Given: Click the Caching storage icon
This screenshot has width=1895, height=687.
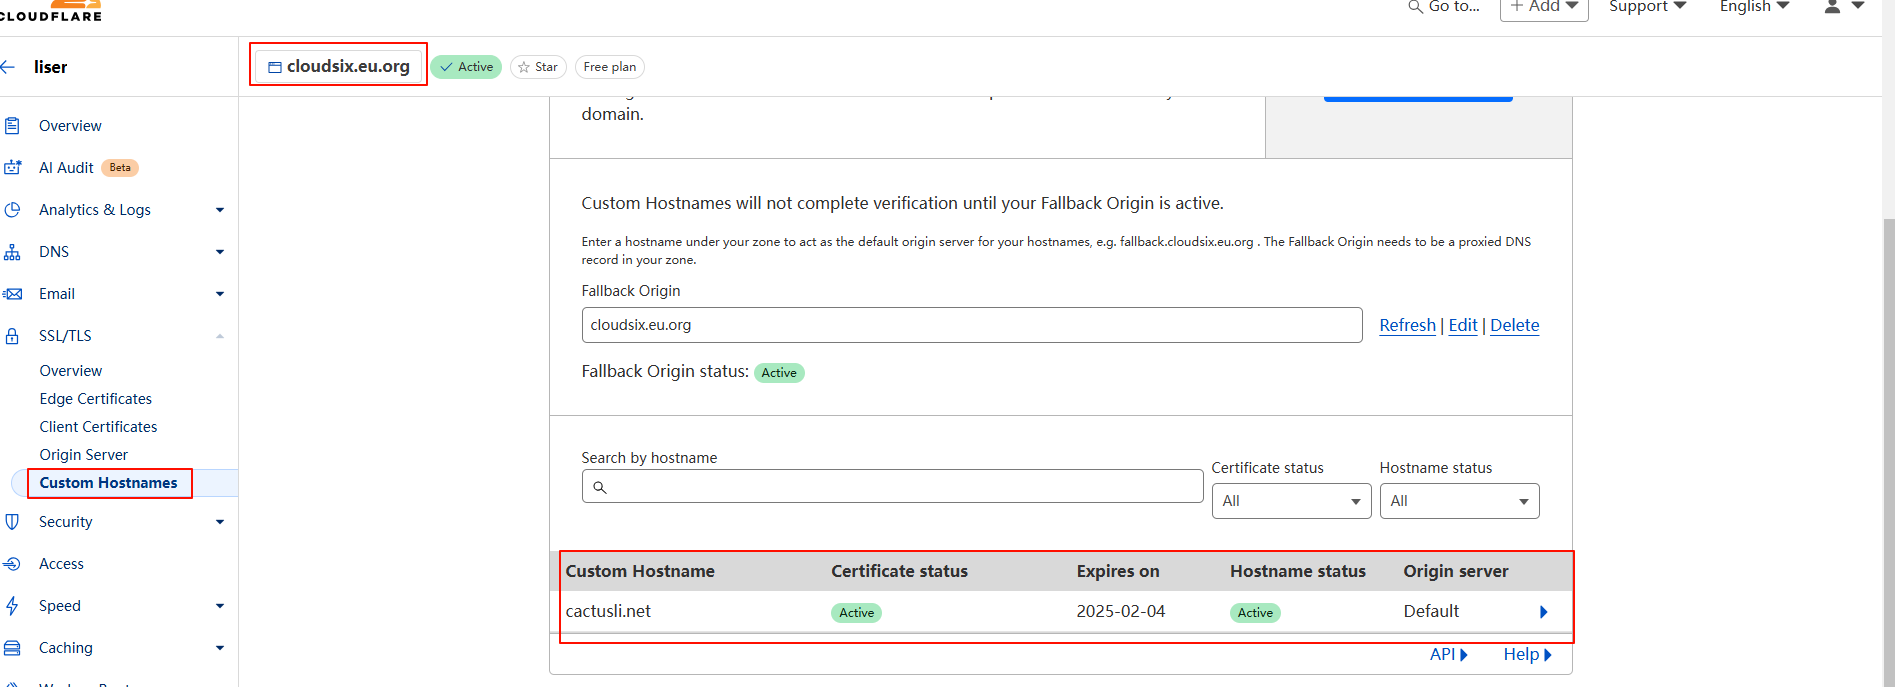Looking at the screenshot, I should [12, 648].
